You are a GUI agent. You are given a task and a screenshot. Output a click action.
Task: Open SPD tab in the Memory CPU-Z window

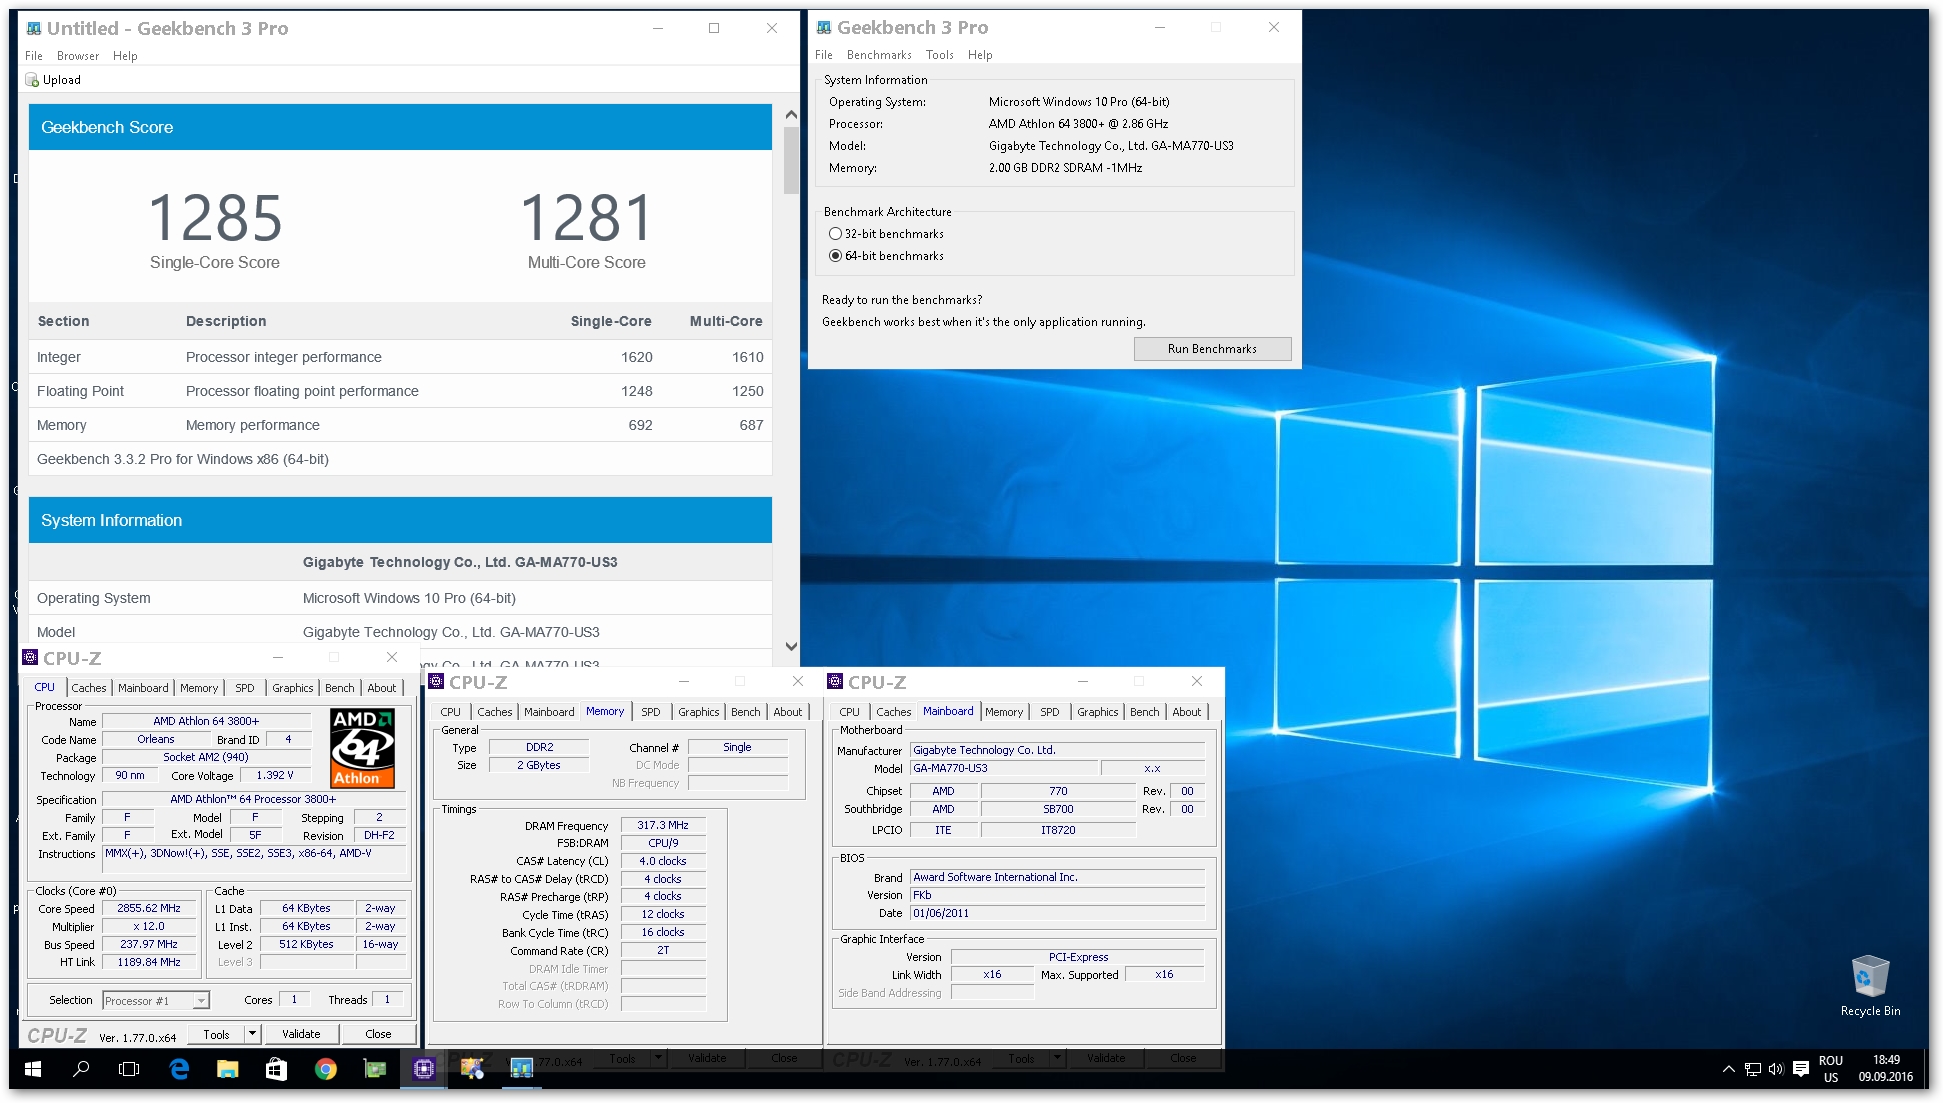click(x=651, y=712)
